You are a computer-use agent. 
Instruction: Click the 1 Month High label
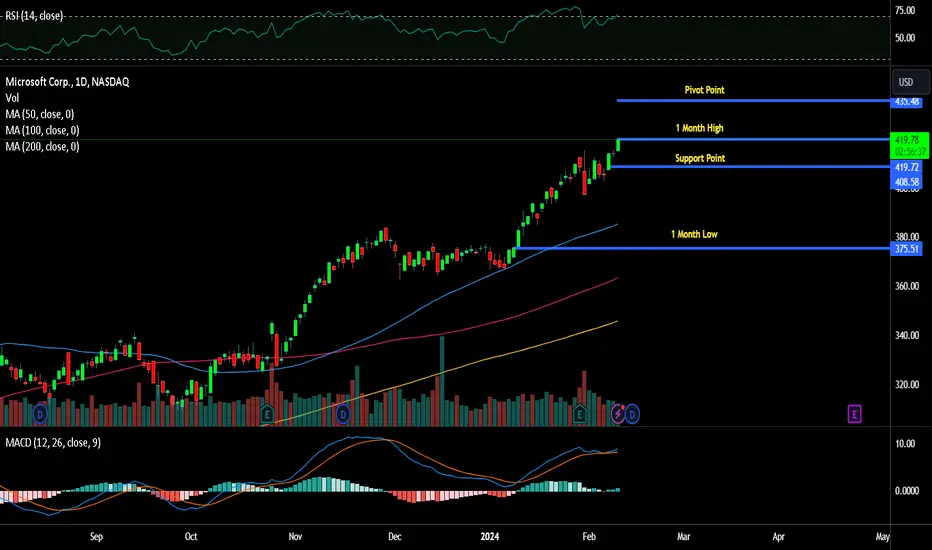700,128
